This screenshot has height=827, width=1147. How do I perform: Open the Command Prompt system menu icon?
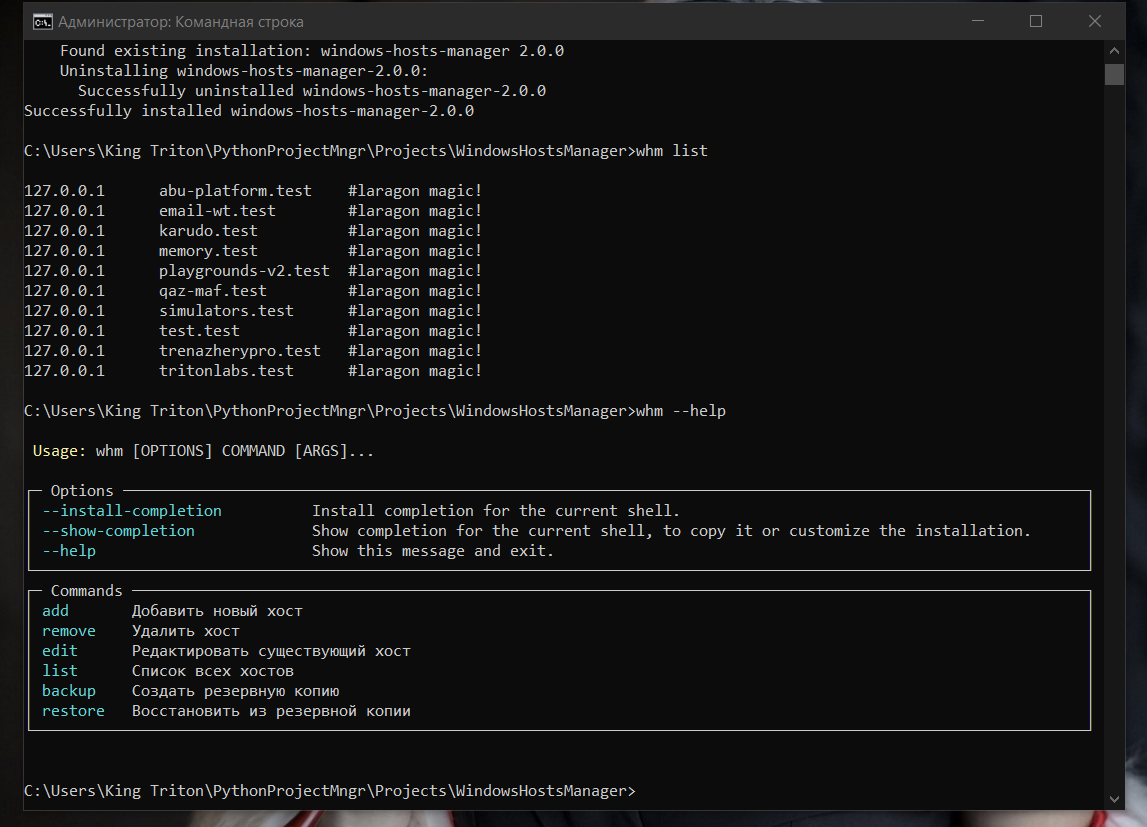43,21
